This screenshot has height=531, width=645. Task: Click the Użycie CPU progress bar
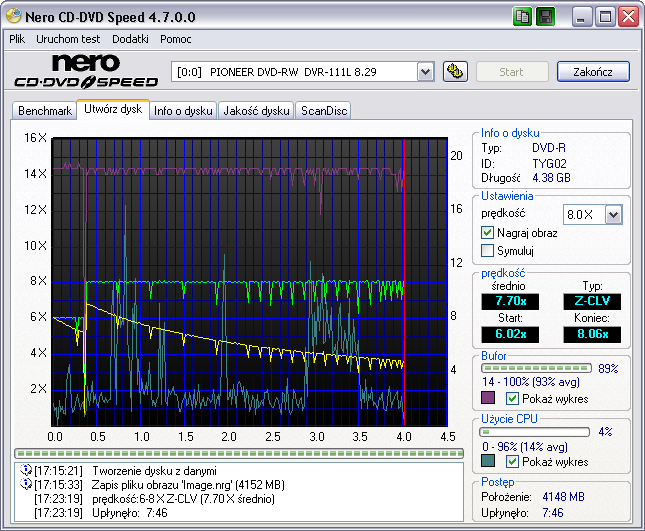click(534, 432)
